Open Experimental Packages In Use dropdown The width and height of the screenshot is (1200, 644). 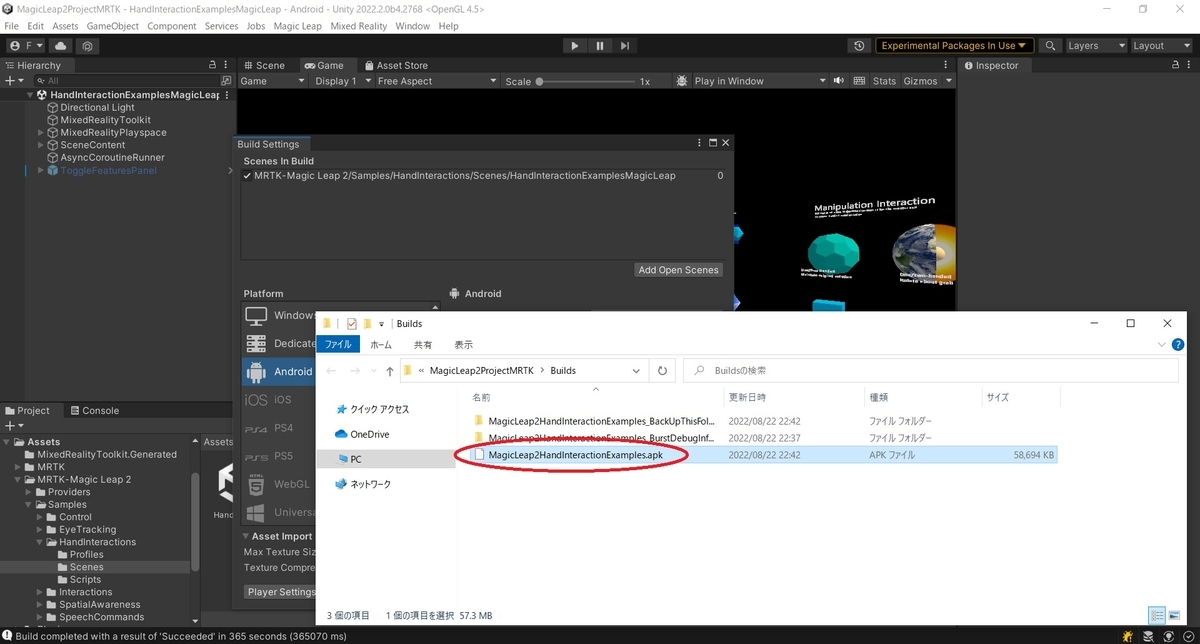click(954, 46)
